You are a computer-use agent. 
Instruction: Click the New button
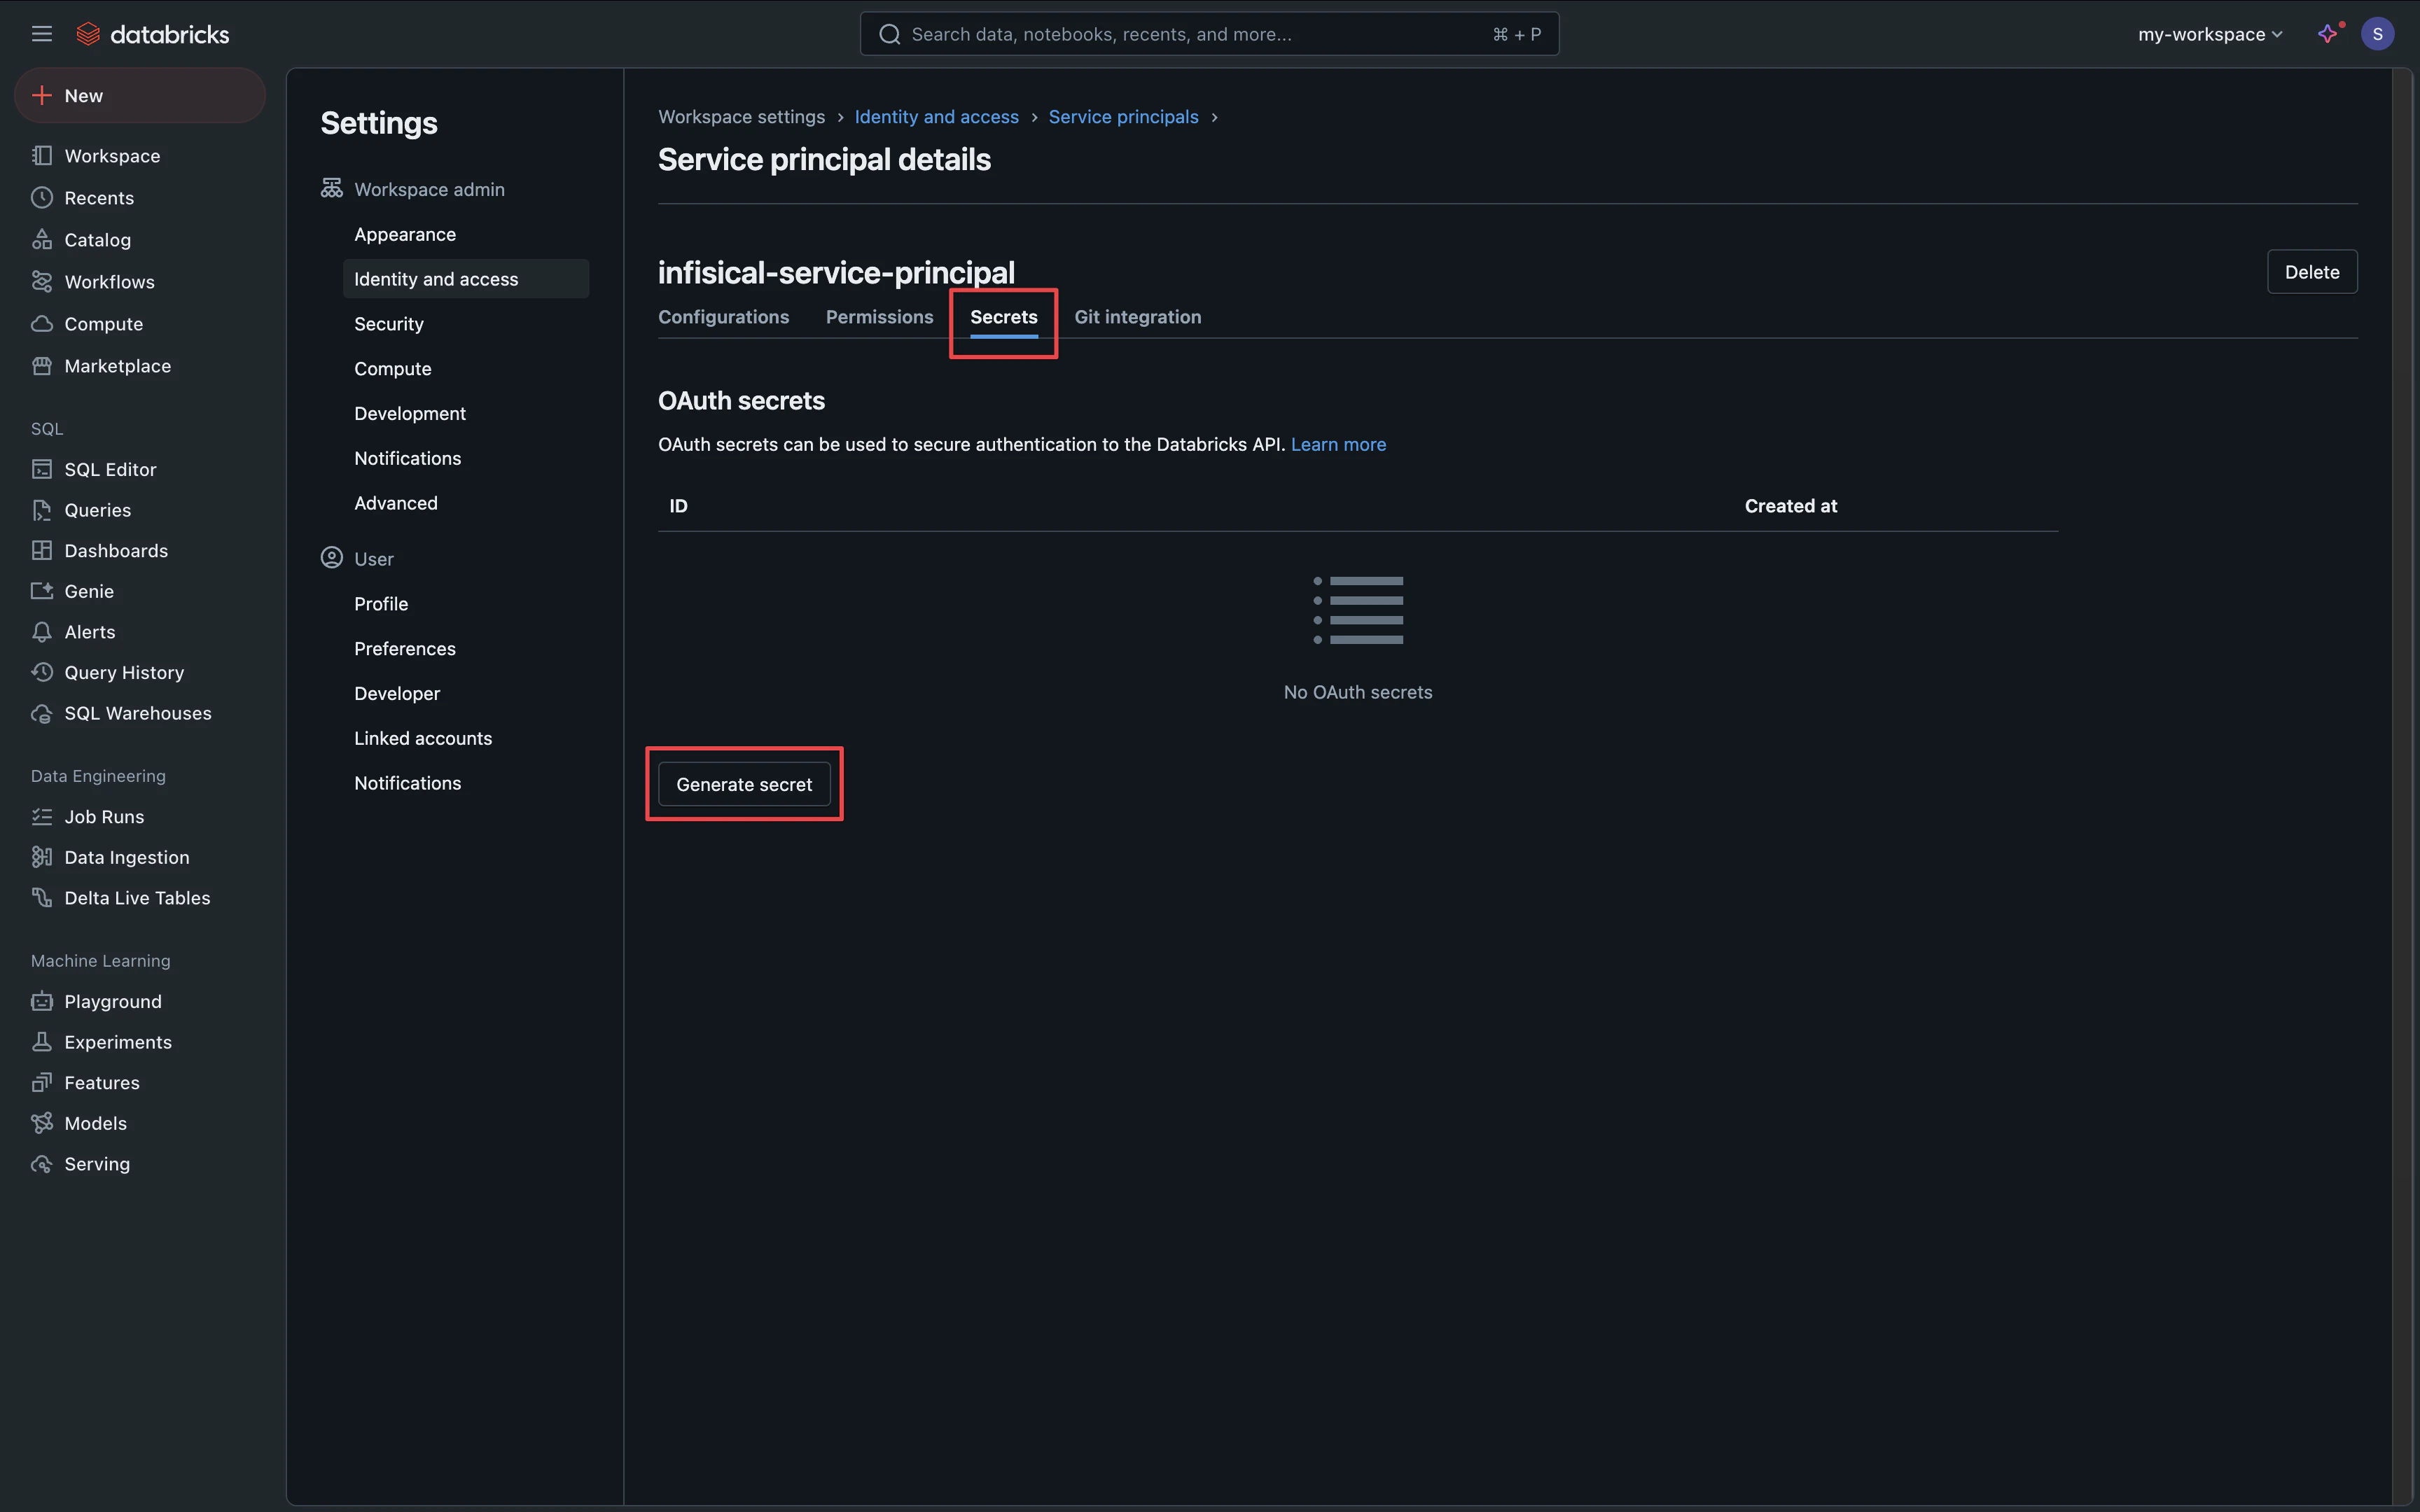point(140,95)
